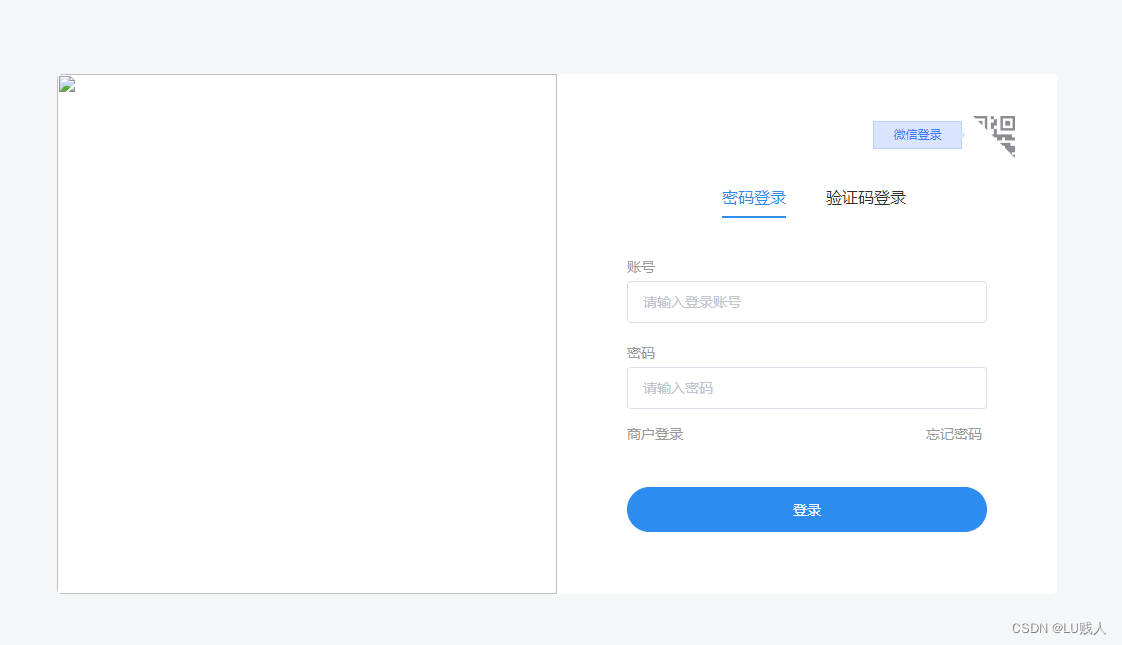Image resolution: width=1122 pixels, height=645 pixels.
Task: Click the broken image placeholder icon
Action: pyautogui.click(x=66, y=84)
